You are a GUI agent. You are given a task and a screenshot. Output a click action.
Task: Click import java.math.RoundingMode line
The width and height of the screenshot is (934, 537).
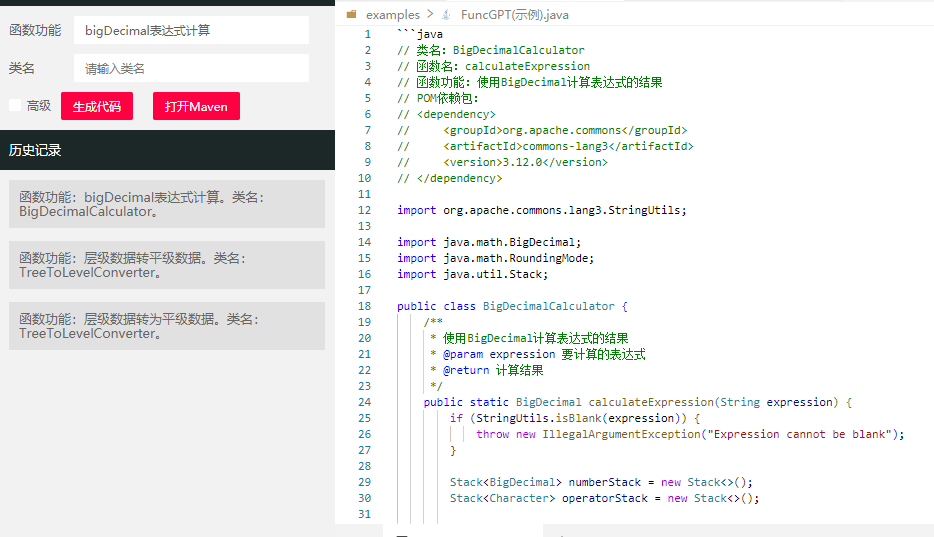pyautogui.click(x=496, y=258)
